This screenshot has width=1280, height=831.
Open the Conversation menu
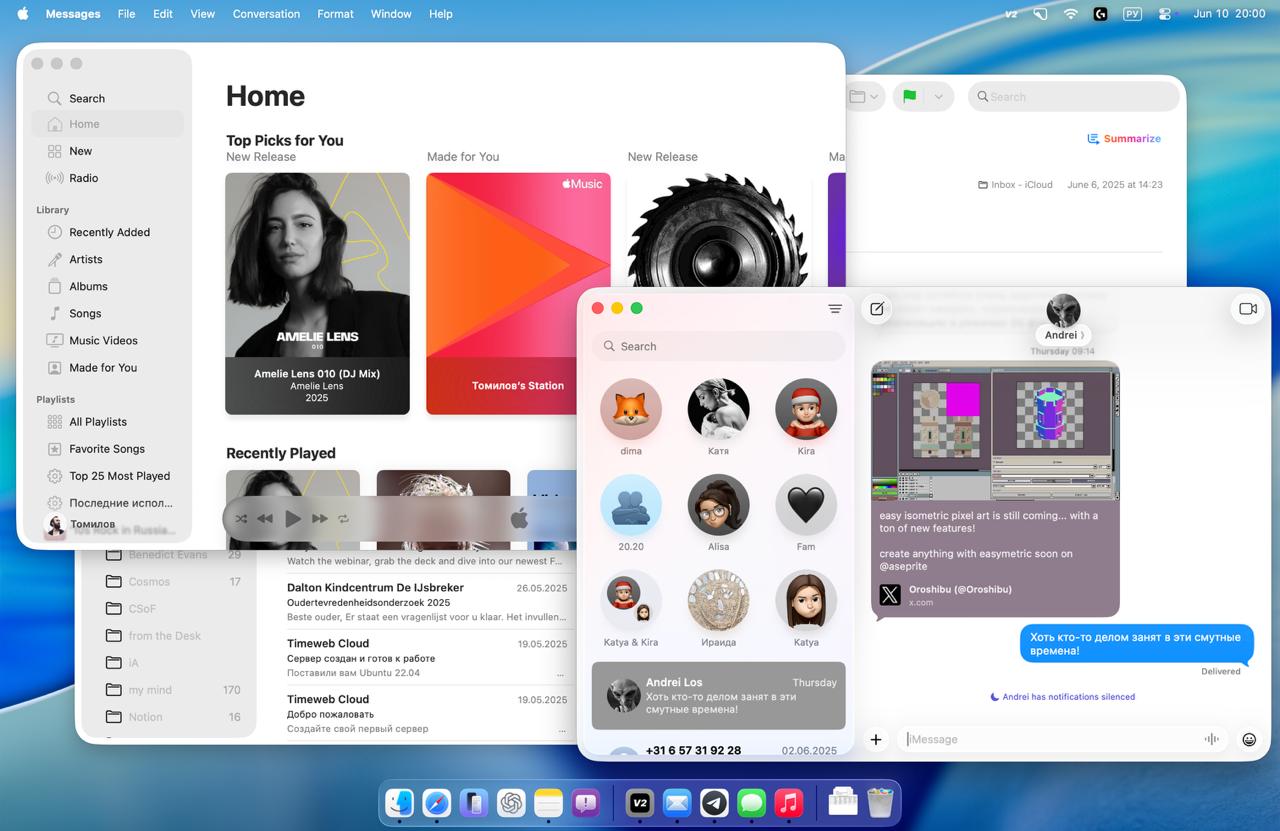coord(266,14)
